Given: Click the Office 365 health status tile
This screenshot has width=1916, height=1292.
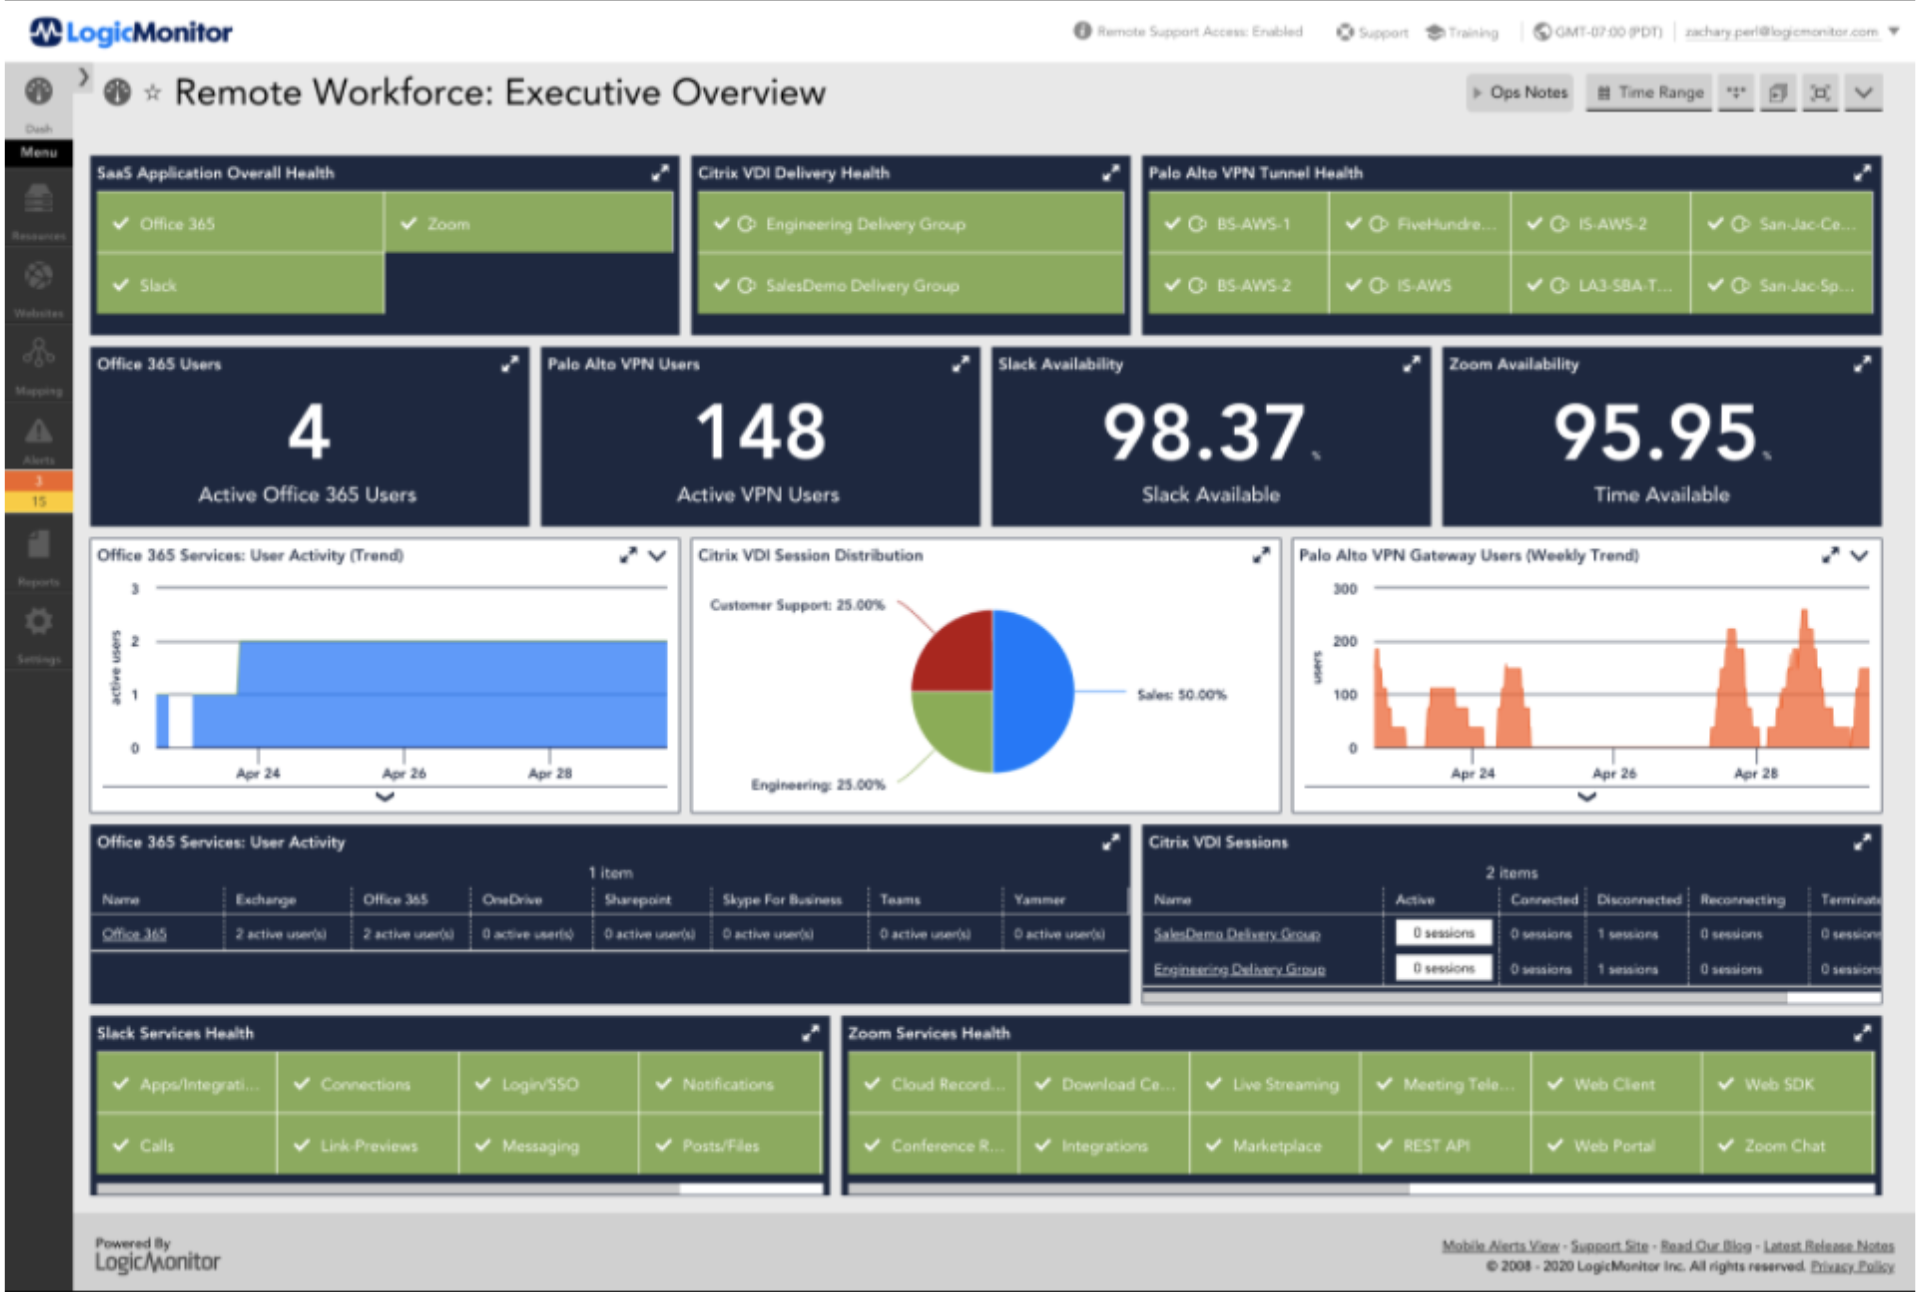Looking at the screenshot, I should tap(240, 223).
